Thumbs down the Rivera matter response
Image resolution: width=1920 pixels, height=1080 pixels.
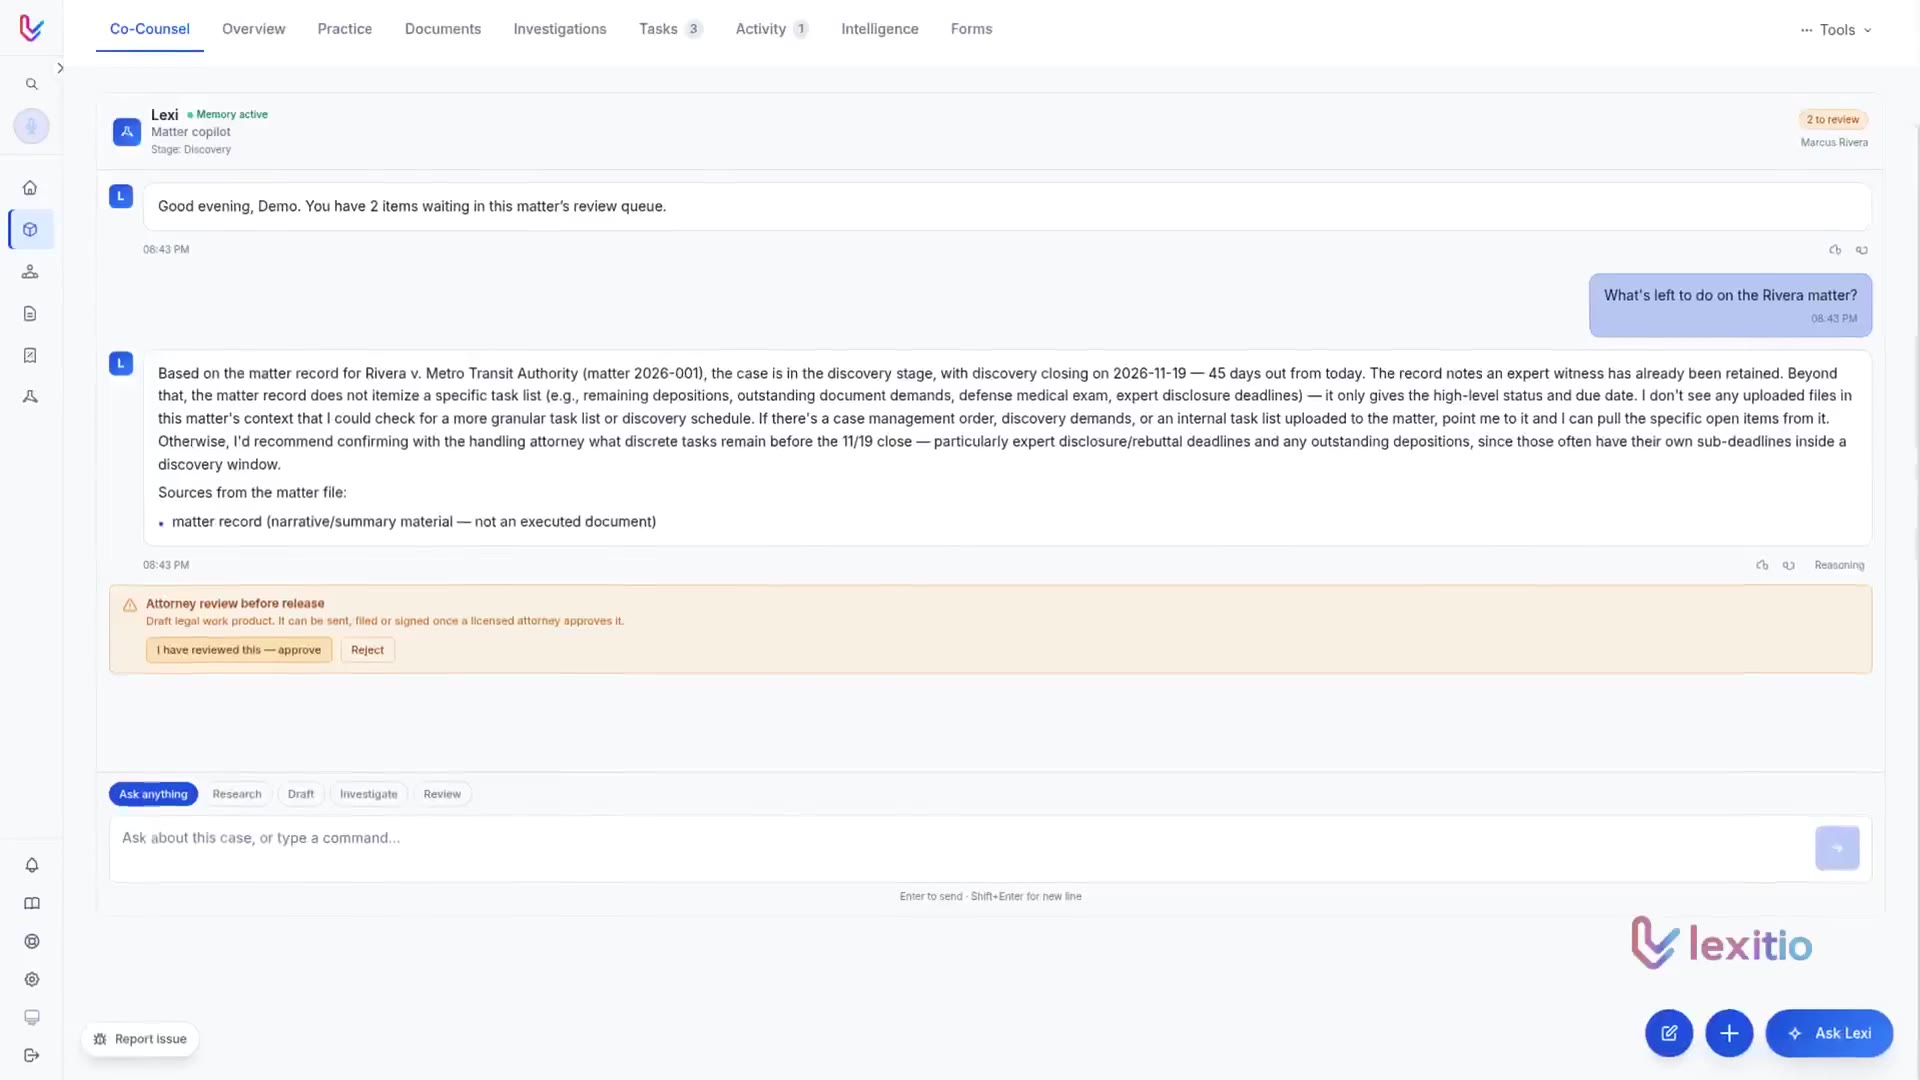click(1789, 565)
